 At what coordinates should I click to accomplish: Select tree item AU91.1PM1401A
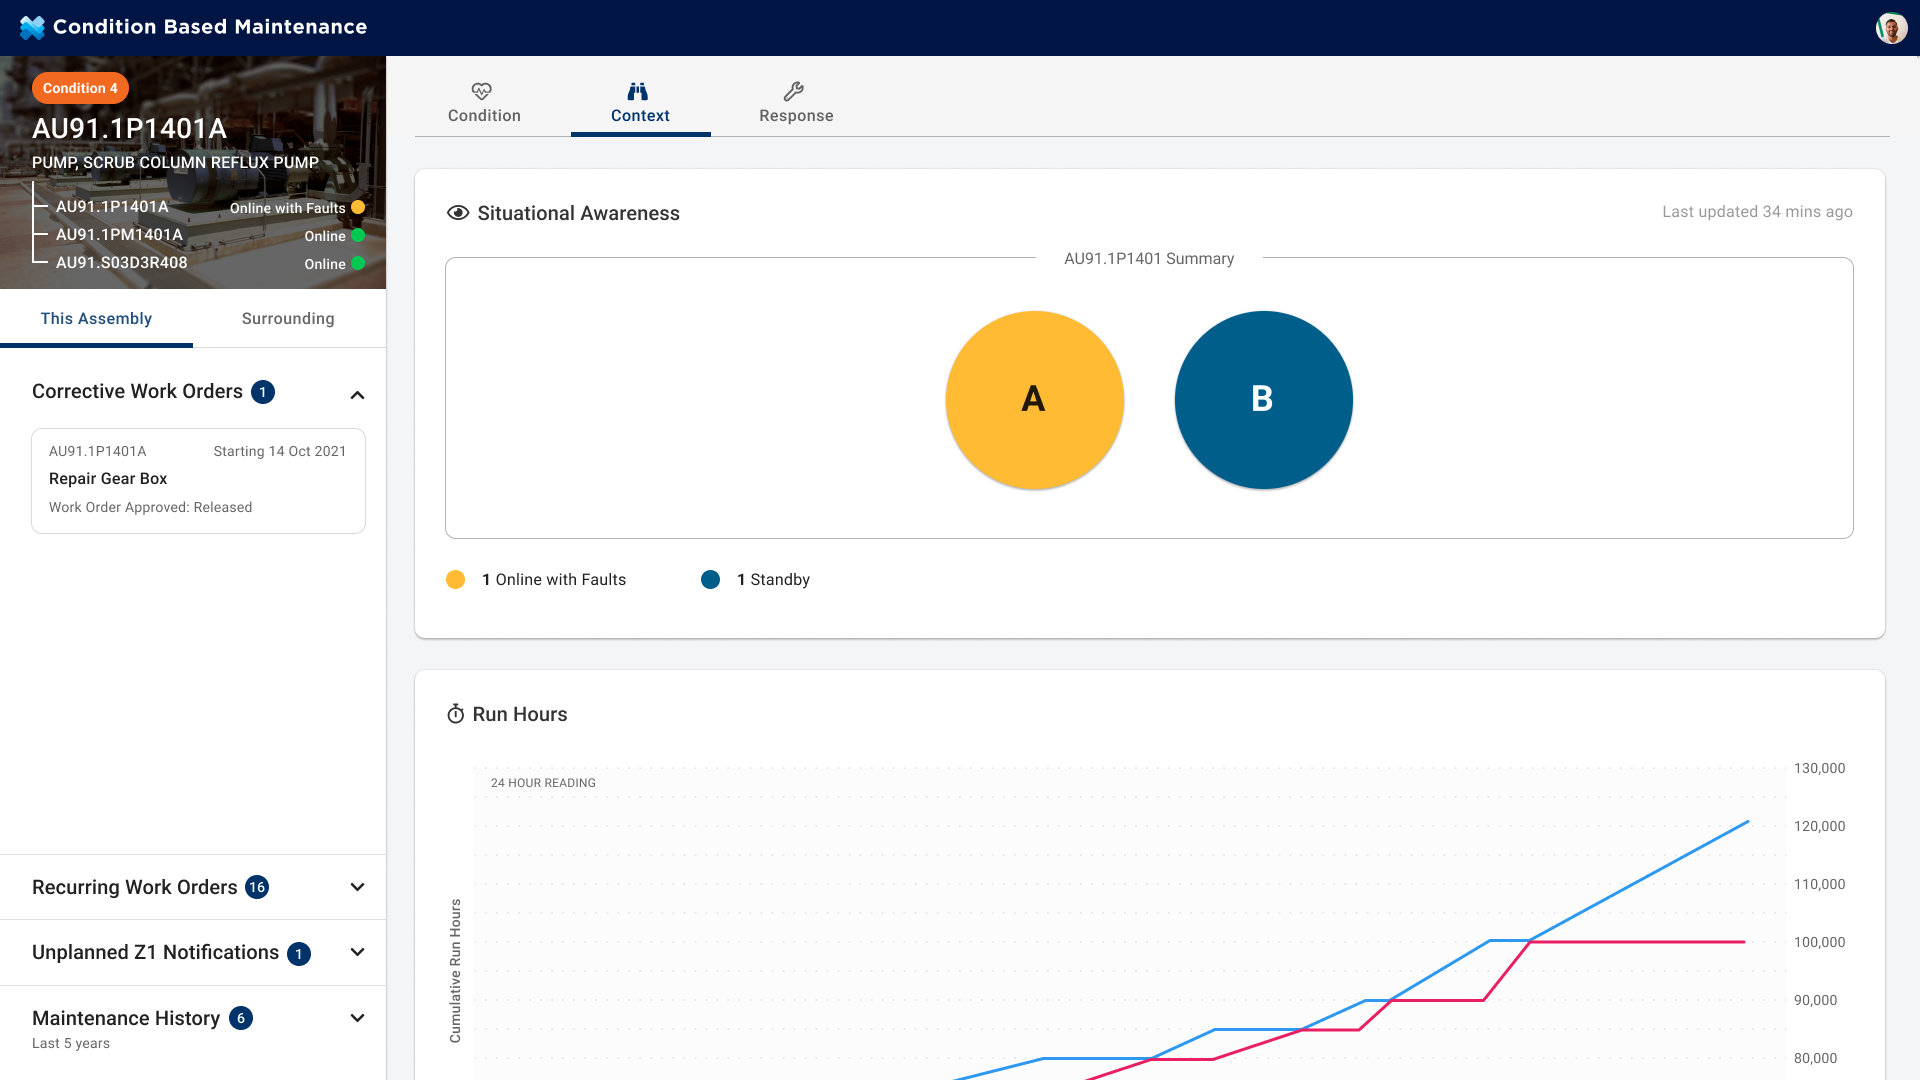[119, 235]
